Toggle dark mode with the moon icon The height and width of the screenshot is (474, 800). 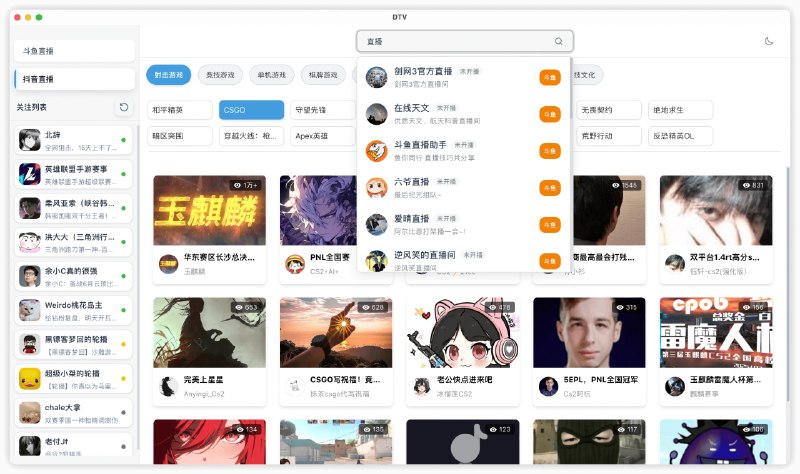coord(769,41)
